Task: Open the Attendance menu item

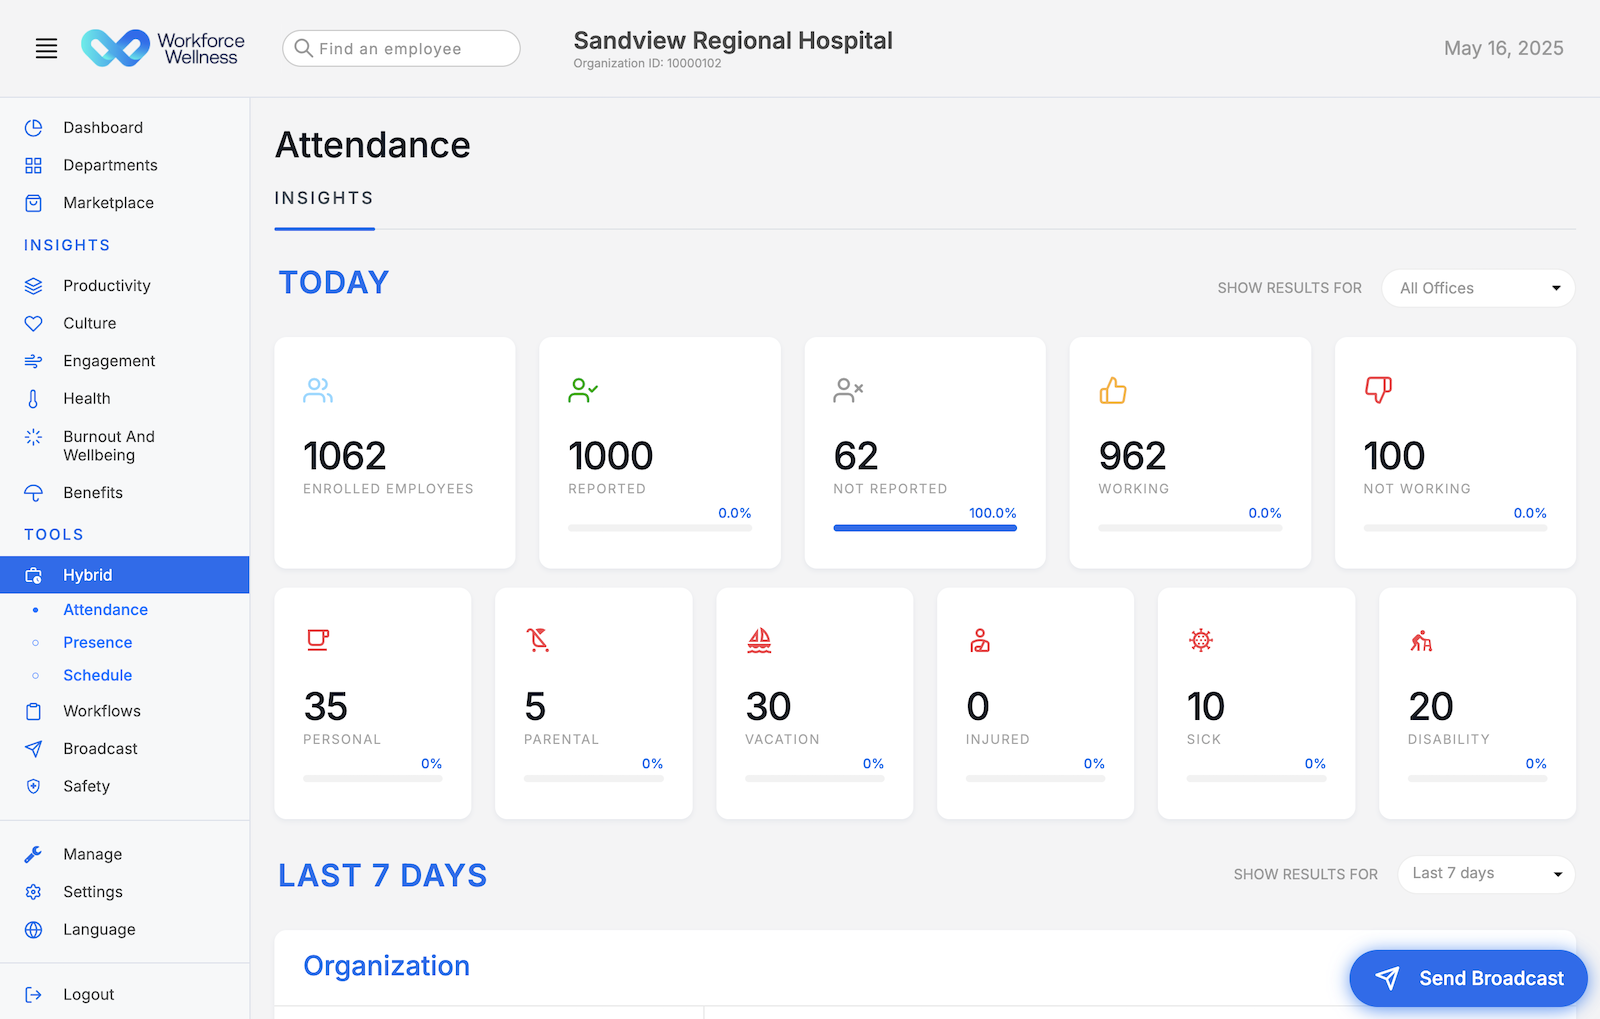Action: point(105,609)
